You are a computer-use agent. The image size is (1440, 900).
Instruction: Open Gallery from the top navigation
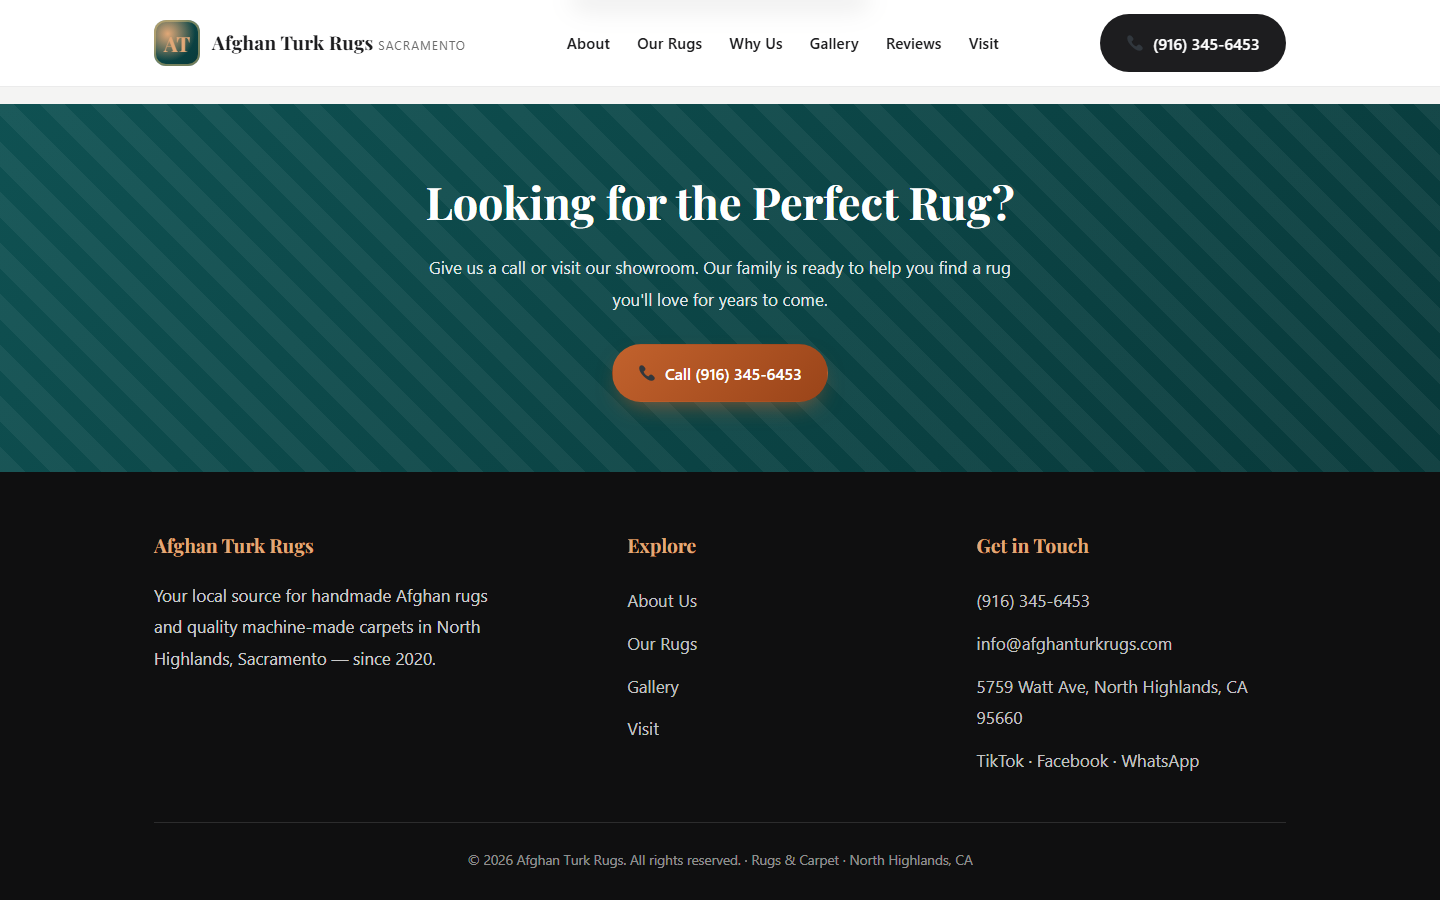(834, 44)
